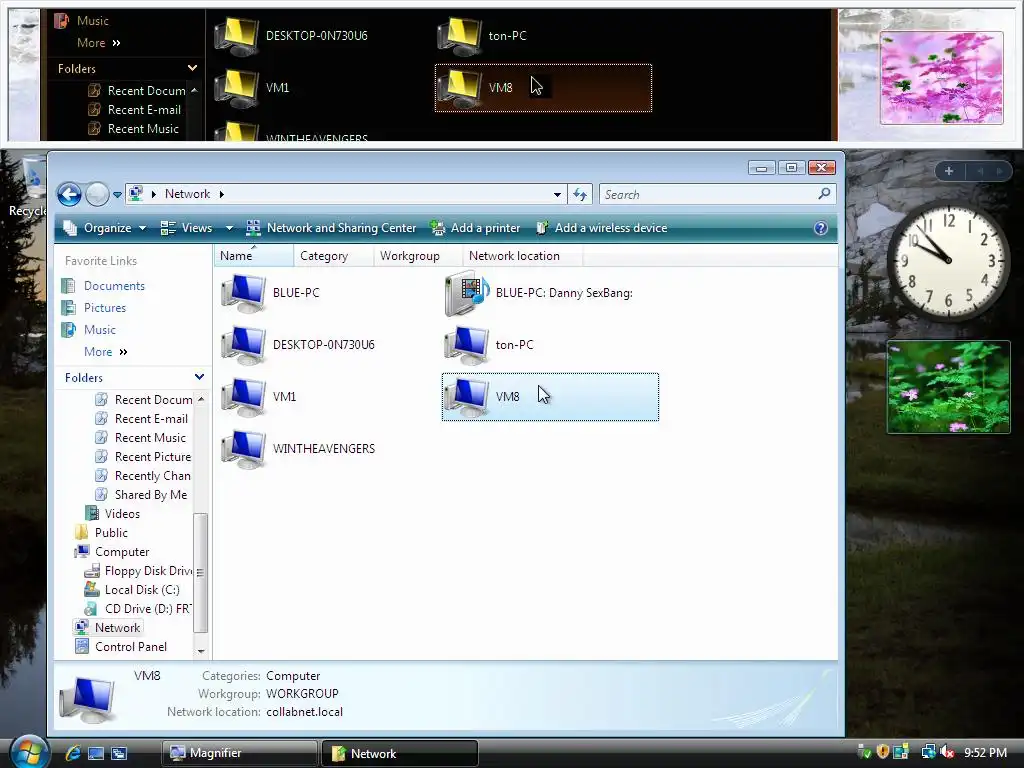This screenshot has height=768, width=1024.
Task: Open the BLUE-PC computer icon
Action: [x=244, y=293]
